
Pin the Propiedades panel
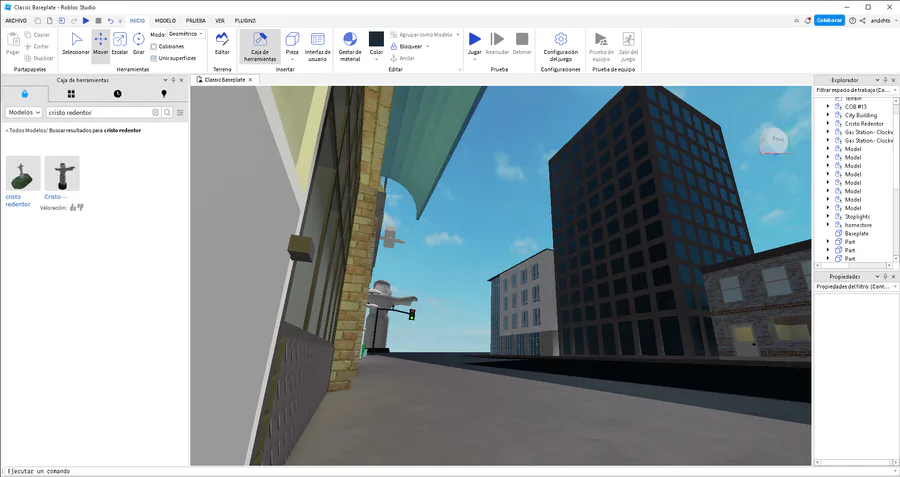coord(886,277)
